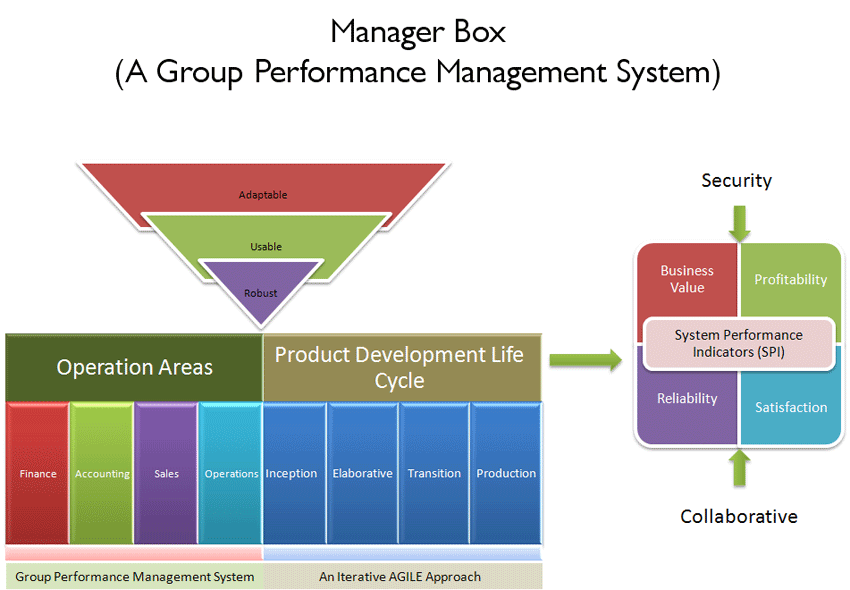Viewport: 850px width, 590px height.
Task: Click the green right-pointing arrow
Action: (585, 361)
